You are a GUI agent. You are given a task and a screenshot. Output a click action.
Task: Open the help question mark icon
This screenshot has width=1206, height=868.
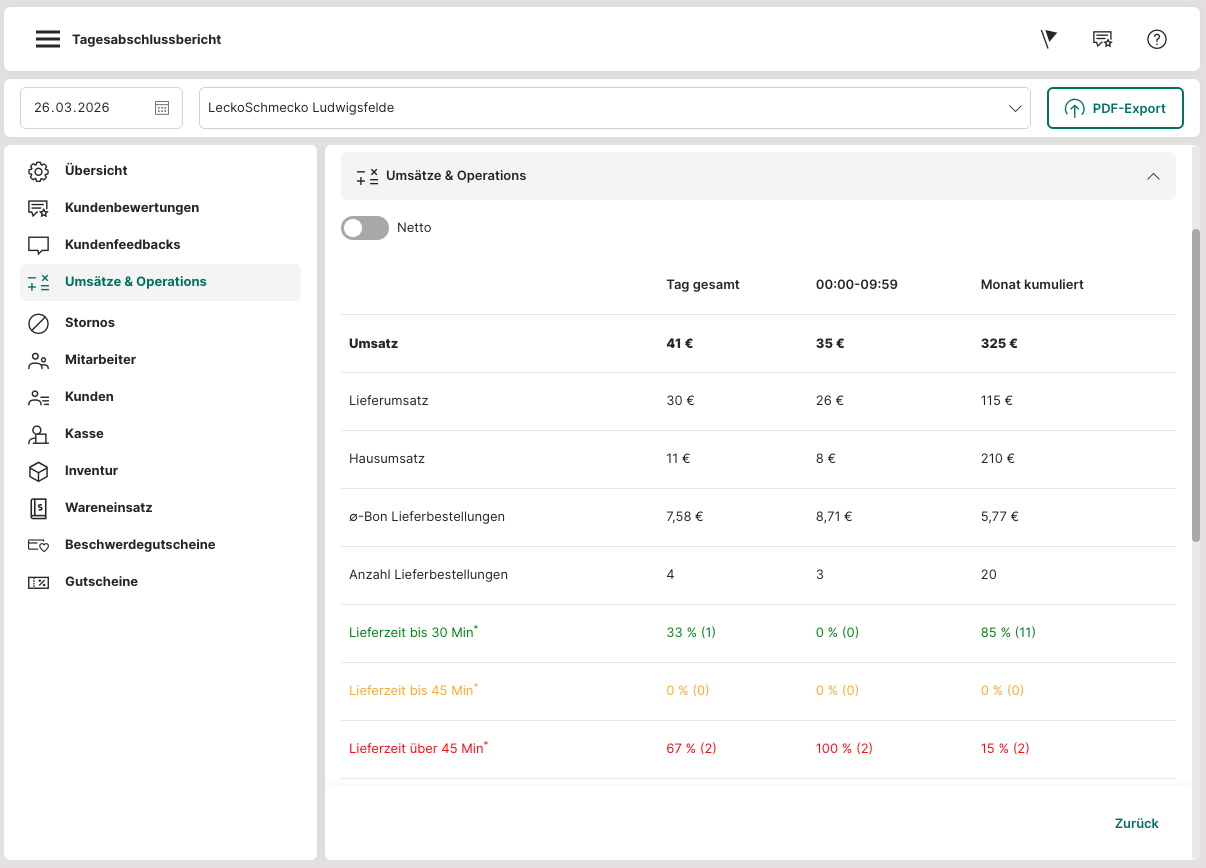[1157, 39]
